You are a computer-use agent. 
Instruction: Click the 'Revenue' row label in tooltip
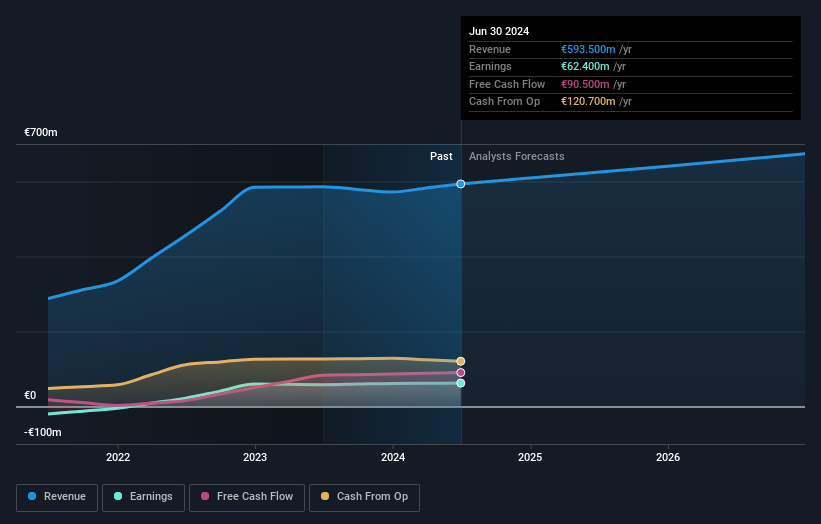click(x=490, y=49)
